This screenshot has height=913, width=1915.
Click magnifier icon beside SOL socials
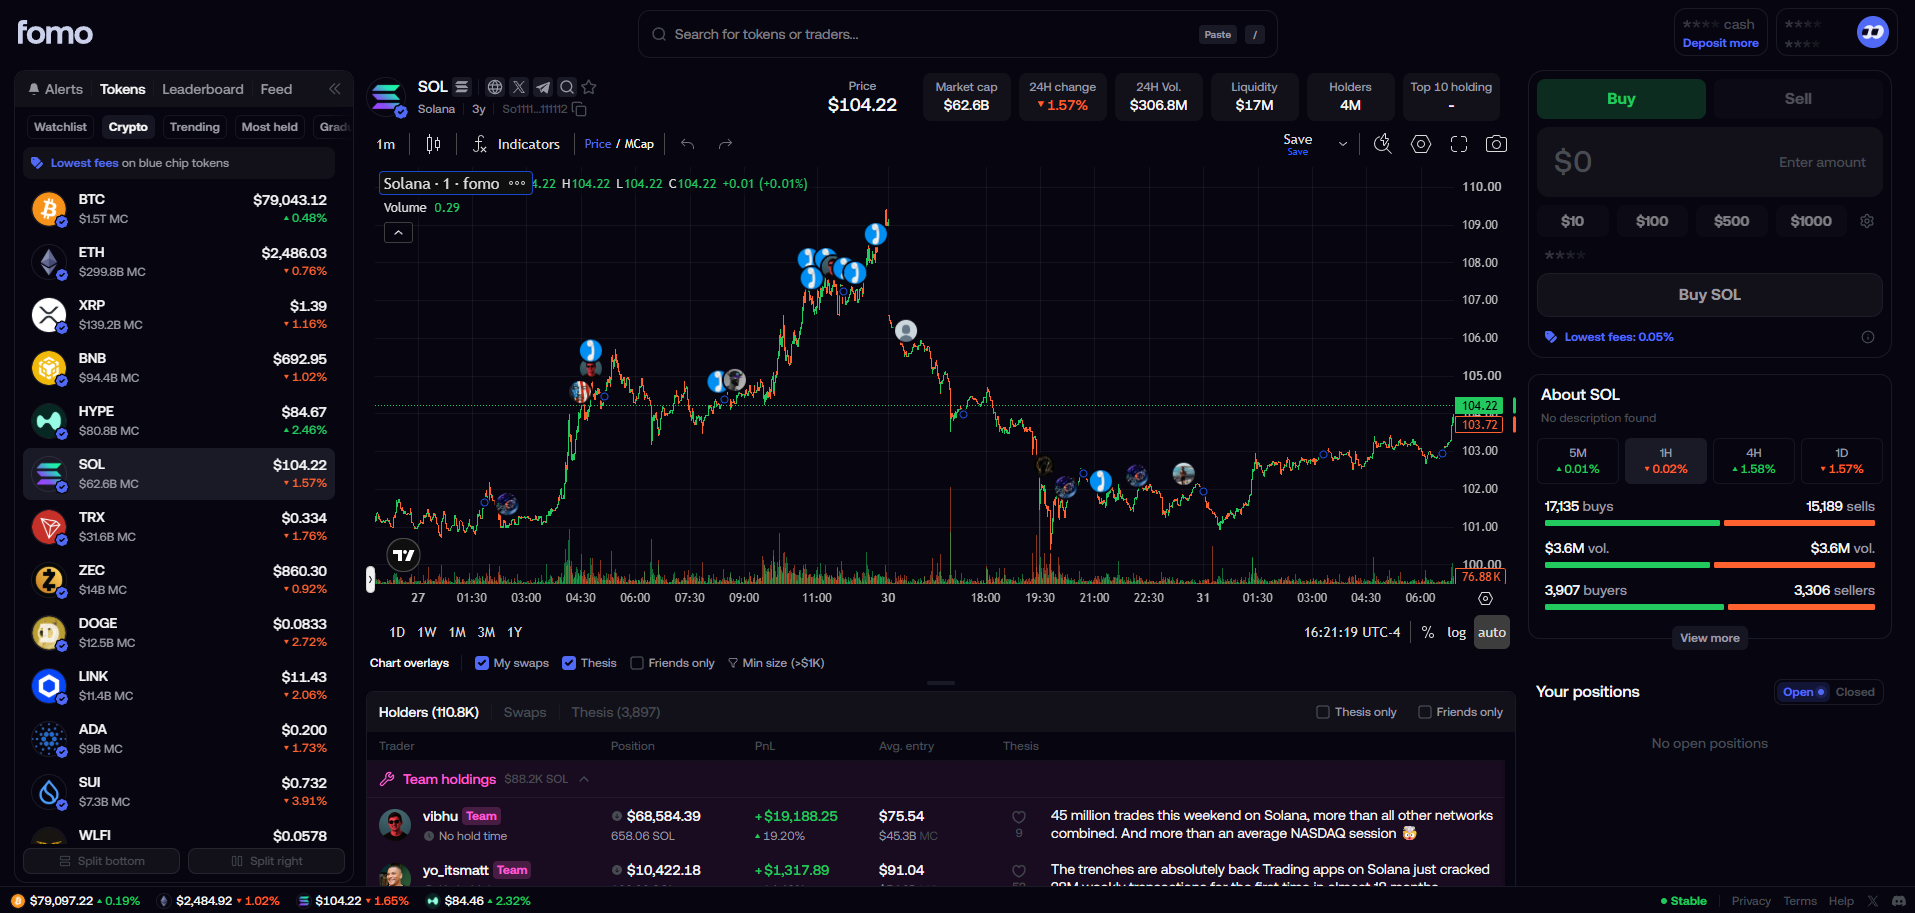tap(567, 87)
